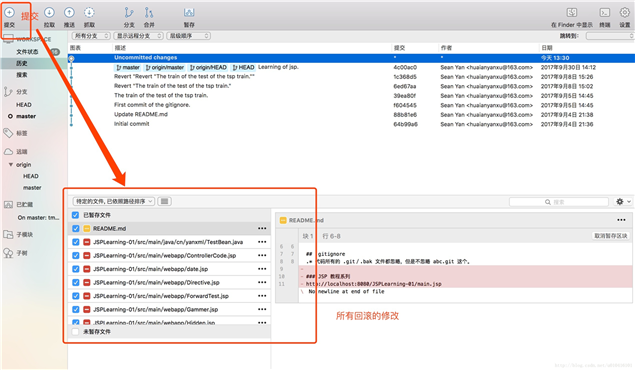This screenshot has height=370, width=635.
Task: Click the 分支 branch icon in sidebar
Action: (8, 91)
